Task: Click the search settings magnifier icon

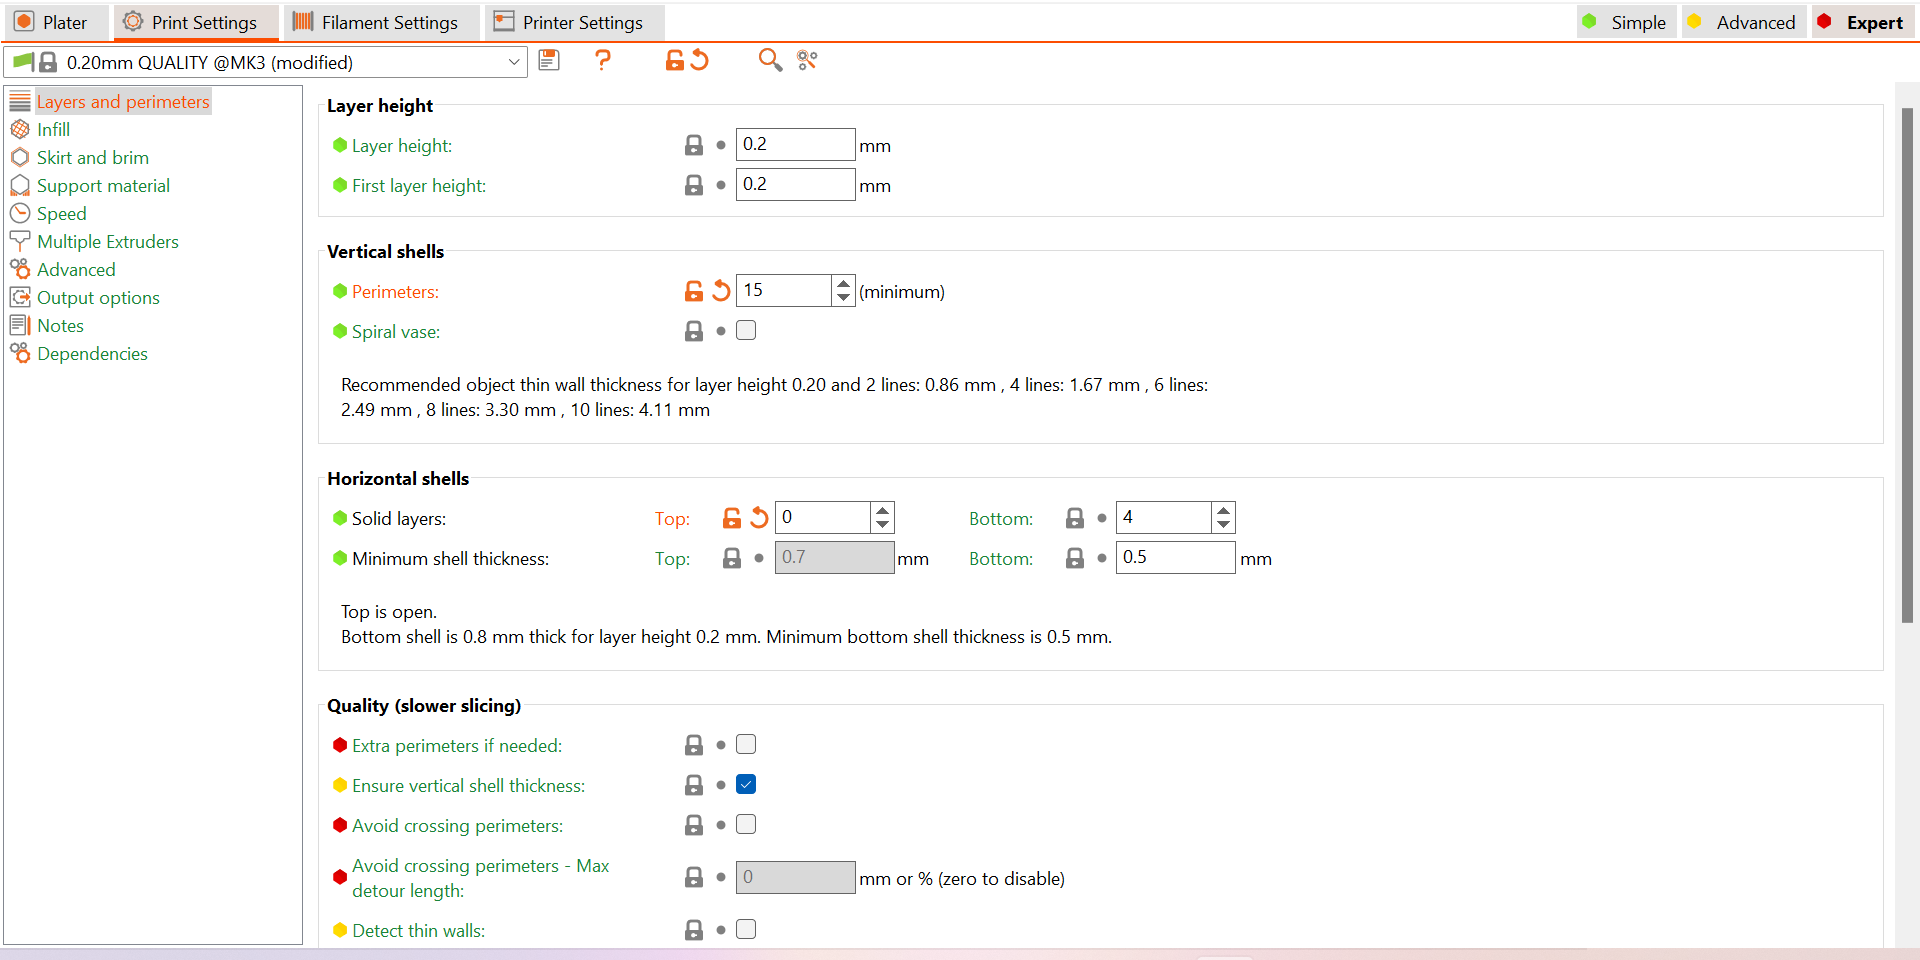Action: tap(769, 61)
